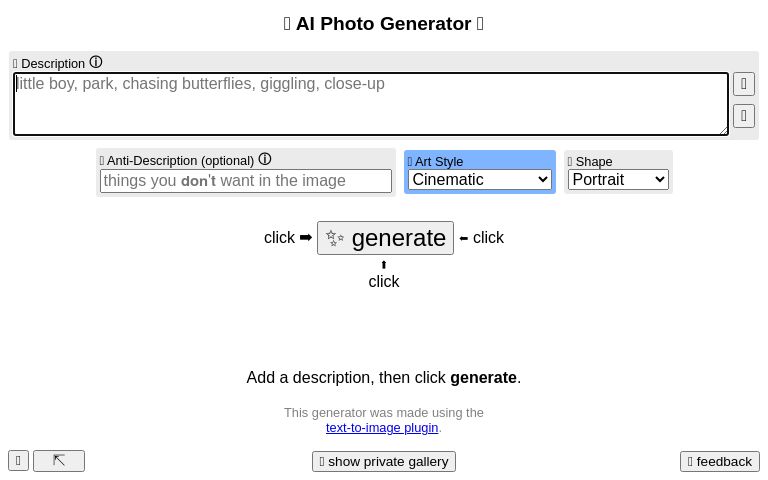
Task: Click upper small button right of description box
Action: [744, 84]
